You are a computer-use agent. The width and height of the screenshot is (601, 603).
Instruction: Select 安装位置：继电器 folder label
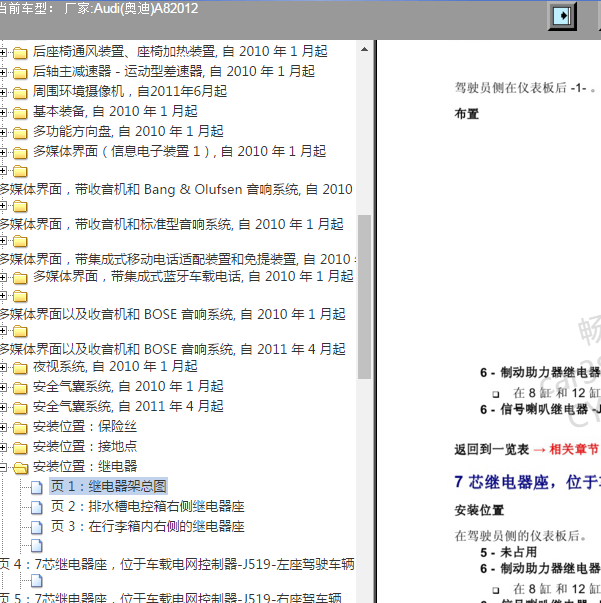(85, 466)
